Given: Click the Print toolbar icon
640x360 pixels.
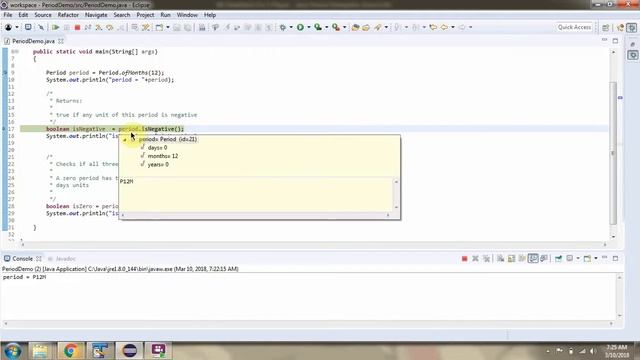Looking at the screenshot, I should click(x=202, y=27).
